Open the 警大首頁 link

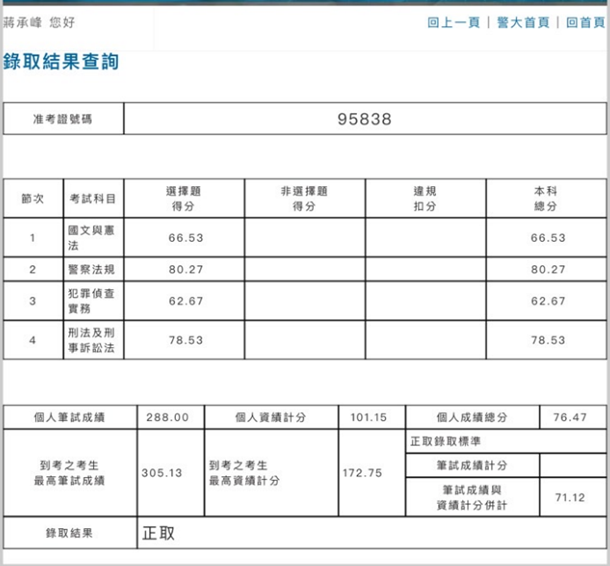pyautogui.click(x=522, y=23)
